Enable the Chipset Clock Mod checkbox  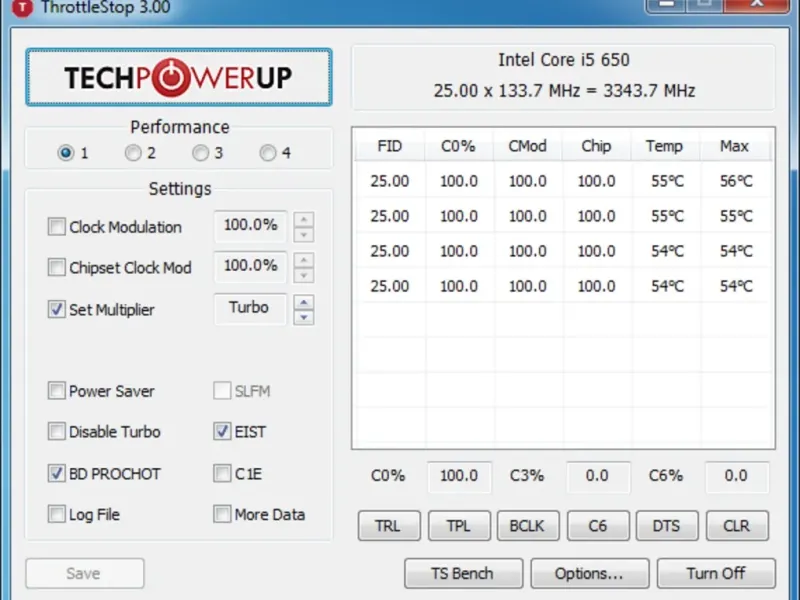(x=57, y=267)
